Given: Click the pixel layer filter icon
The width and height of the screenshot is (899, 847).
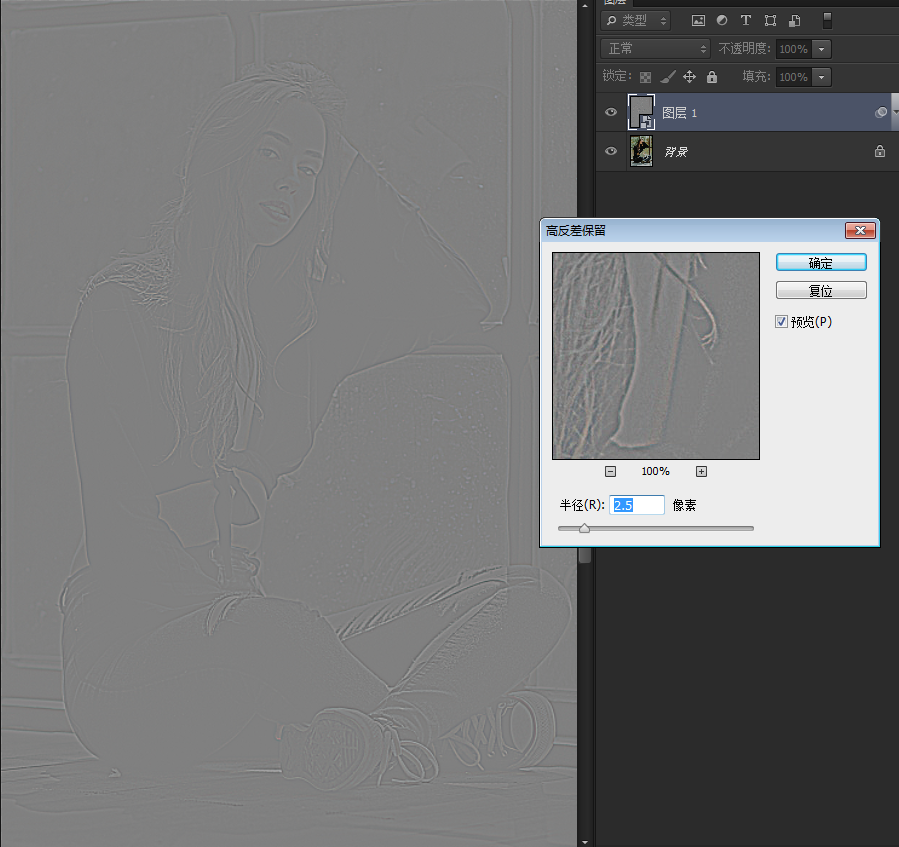Looking at the screenshot, I should pos(698,20).
